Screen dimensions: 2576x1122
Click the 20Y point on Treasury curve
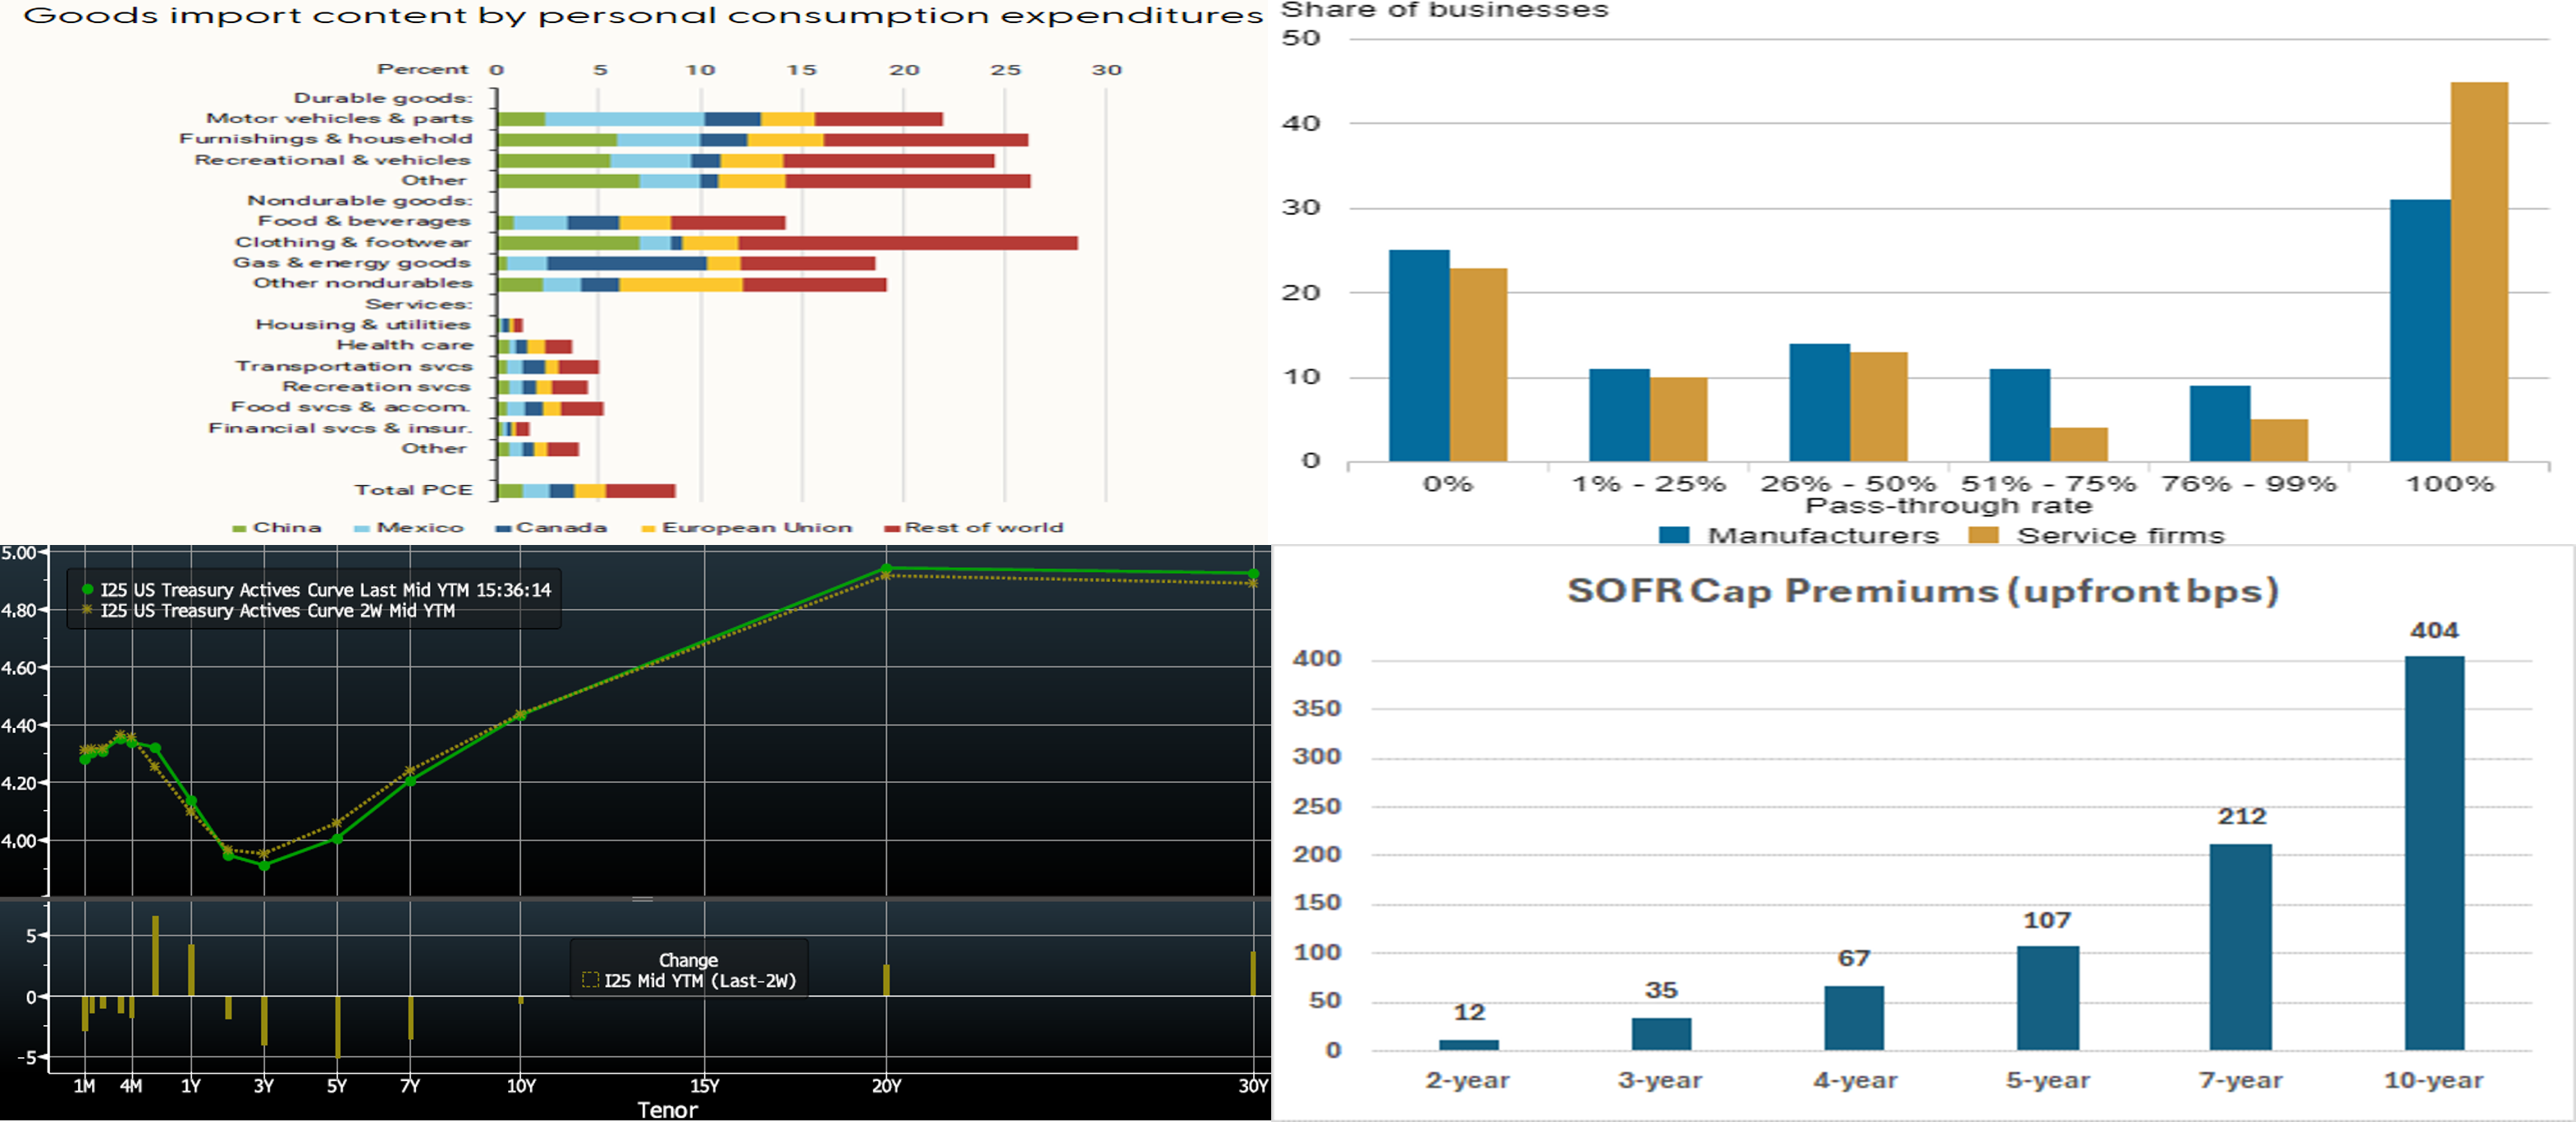pyautogui.click(x=886, y=569)
